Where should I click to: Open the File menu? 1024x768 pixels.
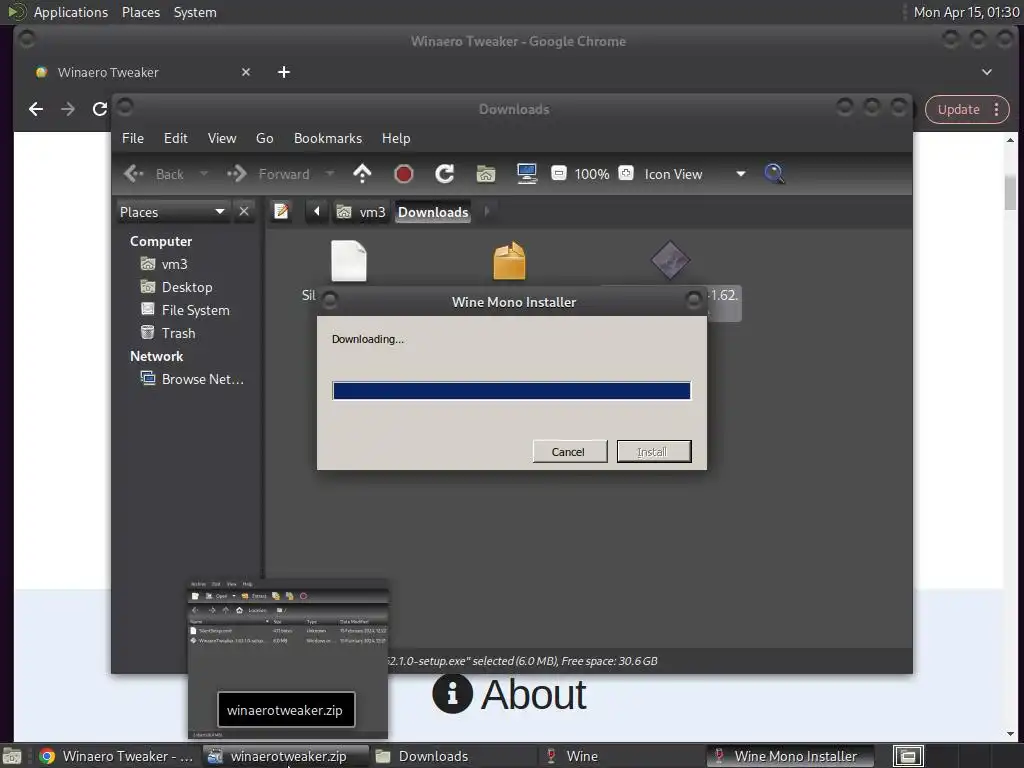point(133,138)
